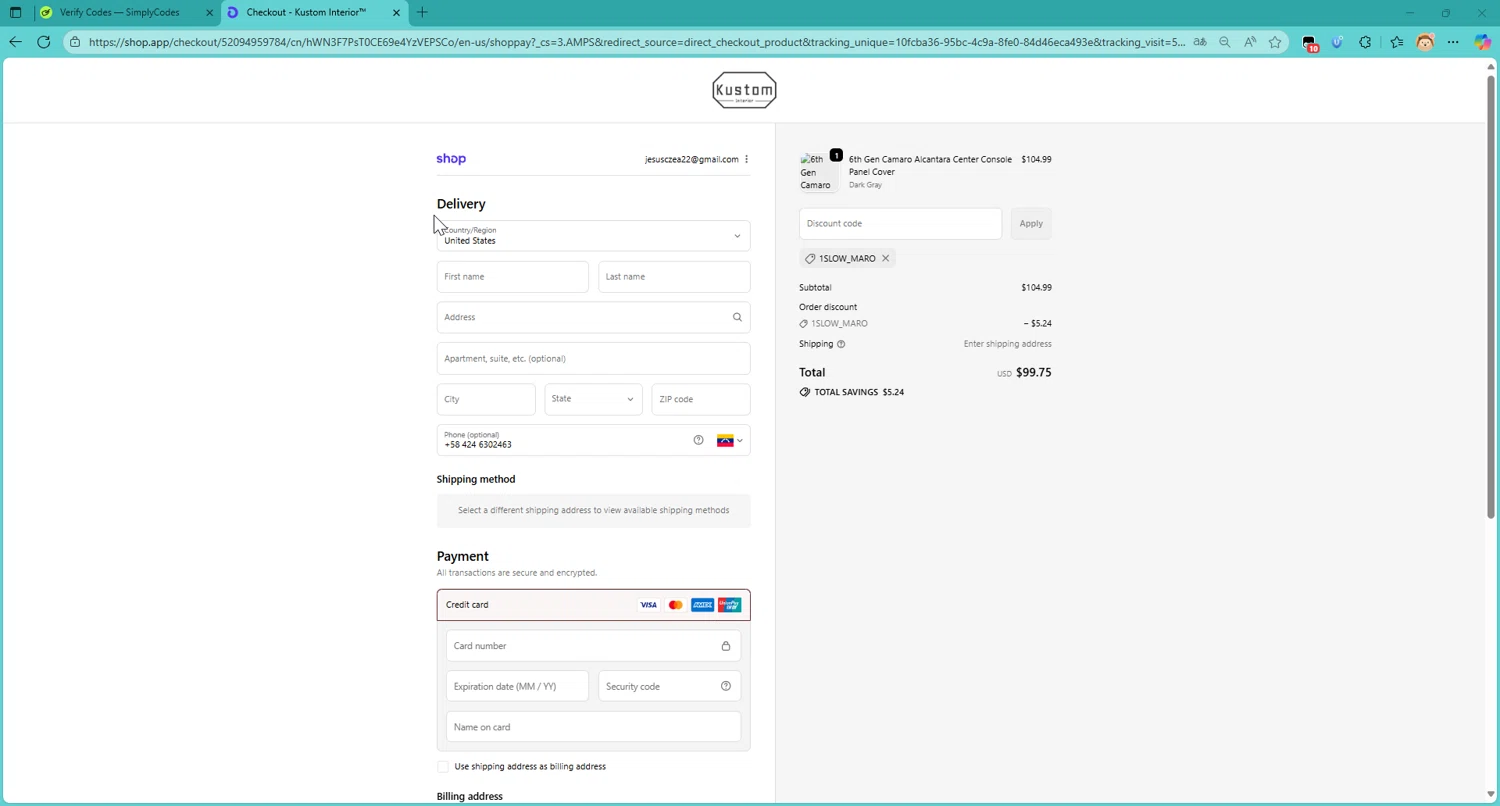
Task: Open the browser extensions puzzle icon
Action: click(x=1365, y=42)
